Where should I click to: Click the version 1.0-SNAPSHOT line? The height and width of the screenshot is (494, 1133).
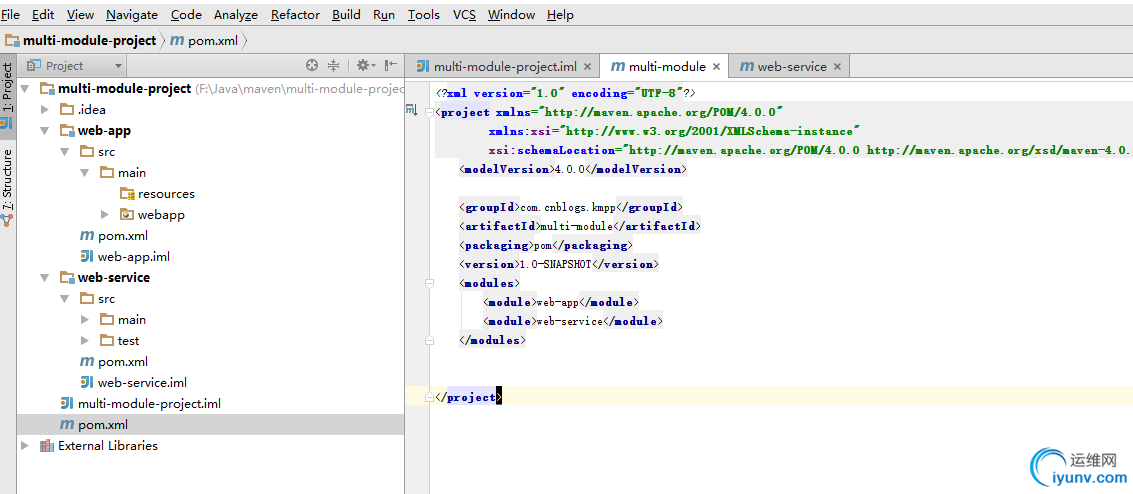click(559, 264)
